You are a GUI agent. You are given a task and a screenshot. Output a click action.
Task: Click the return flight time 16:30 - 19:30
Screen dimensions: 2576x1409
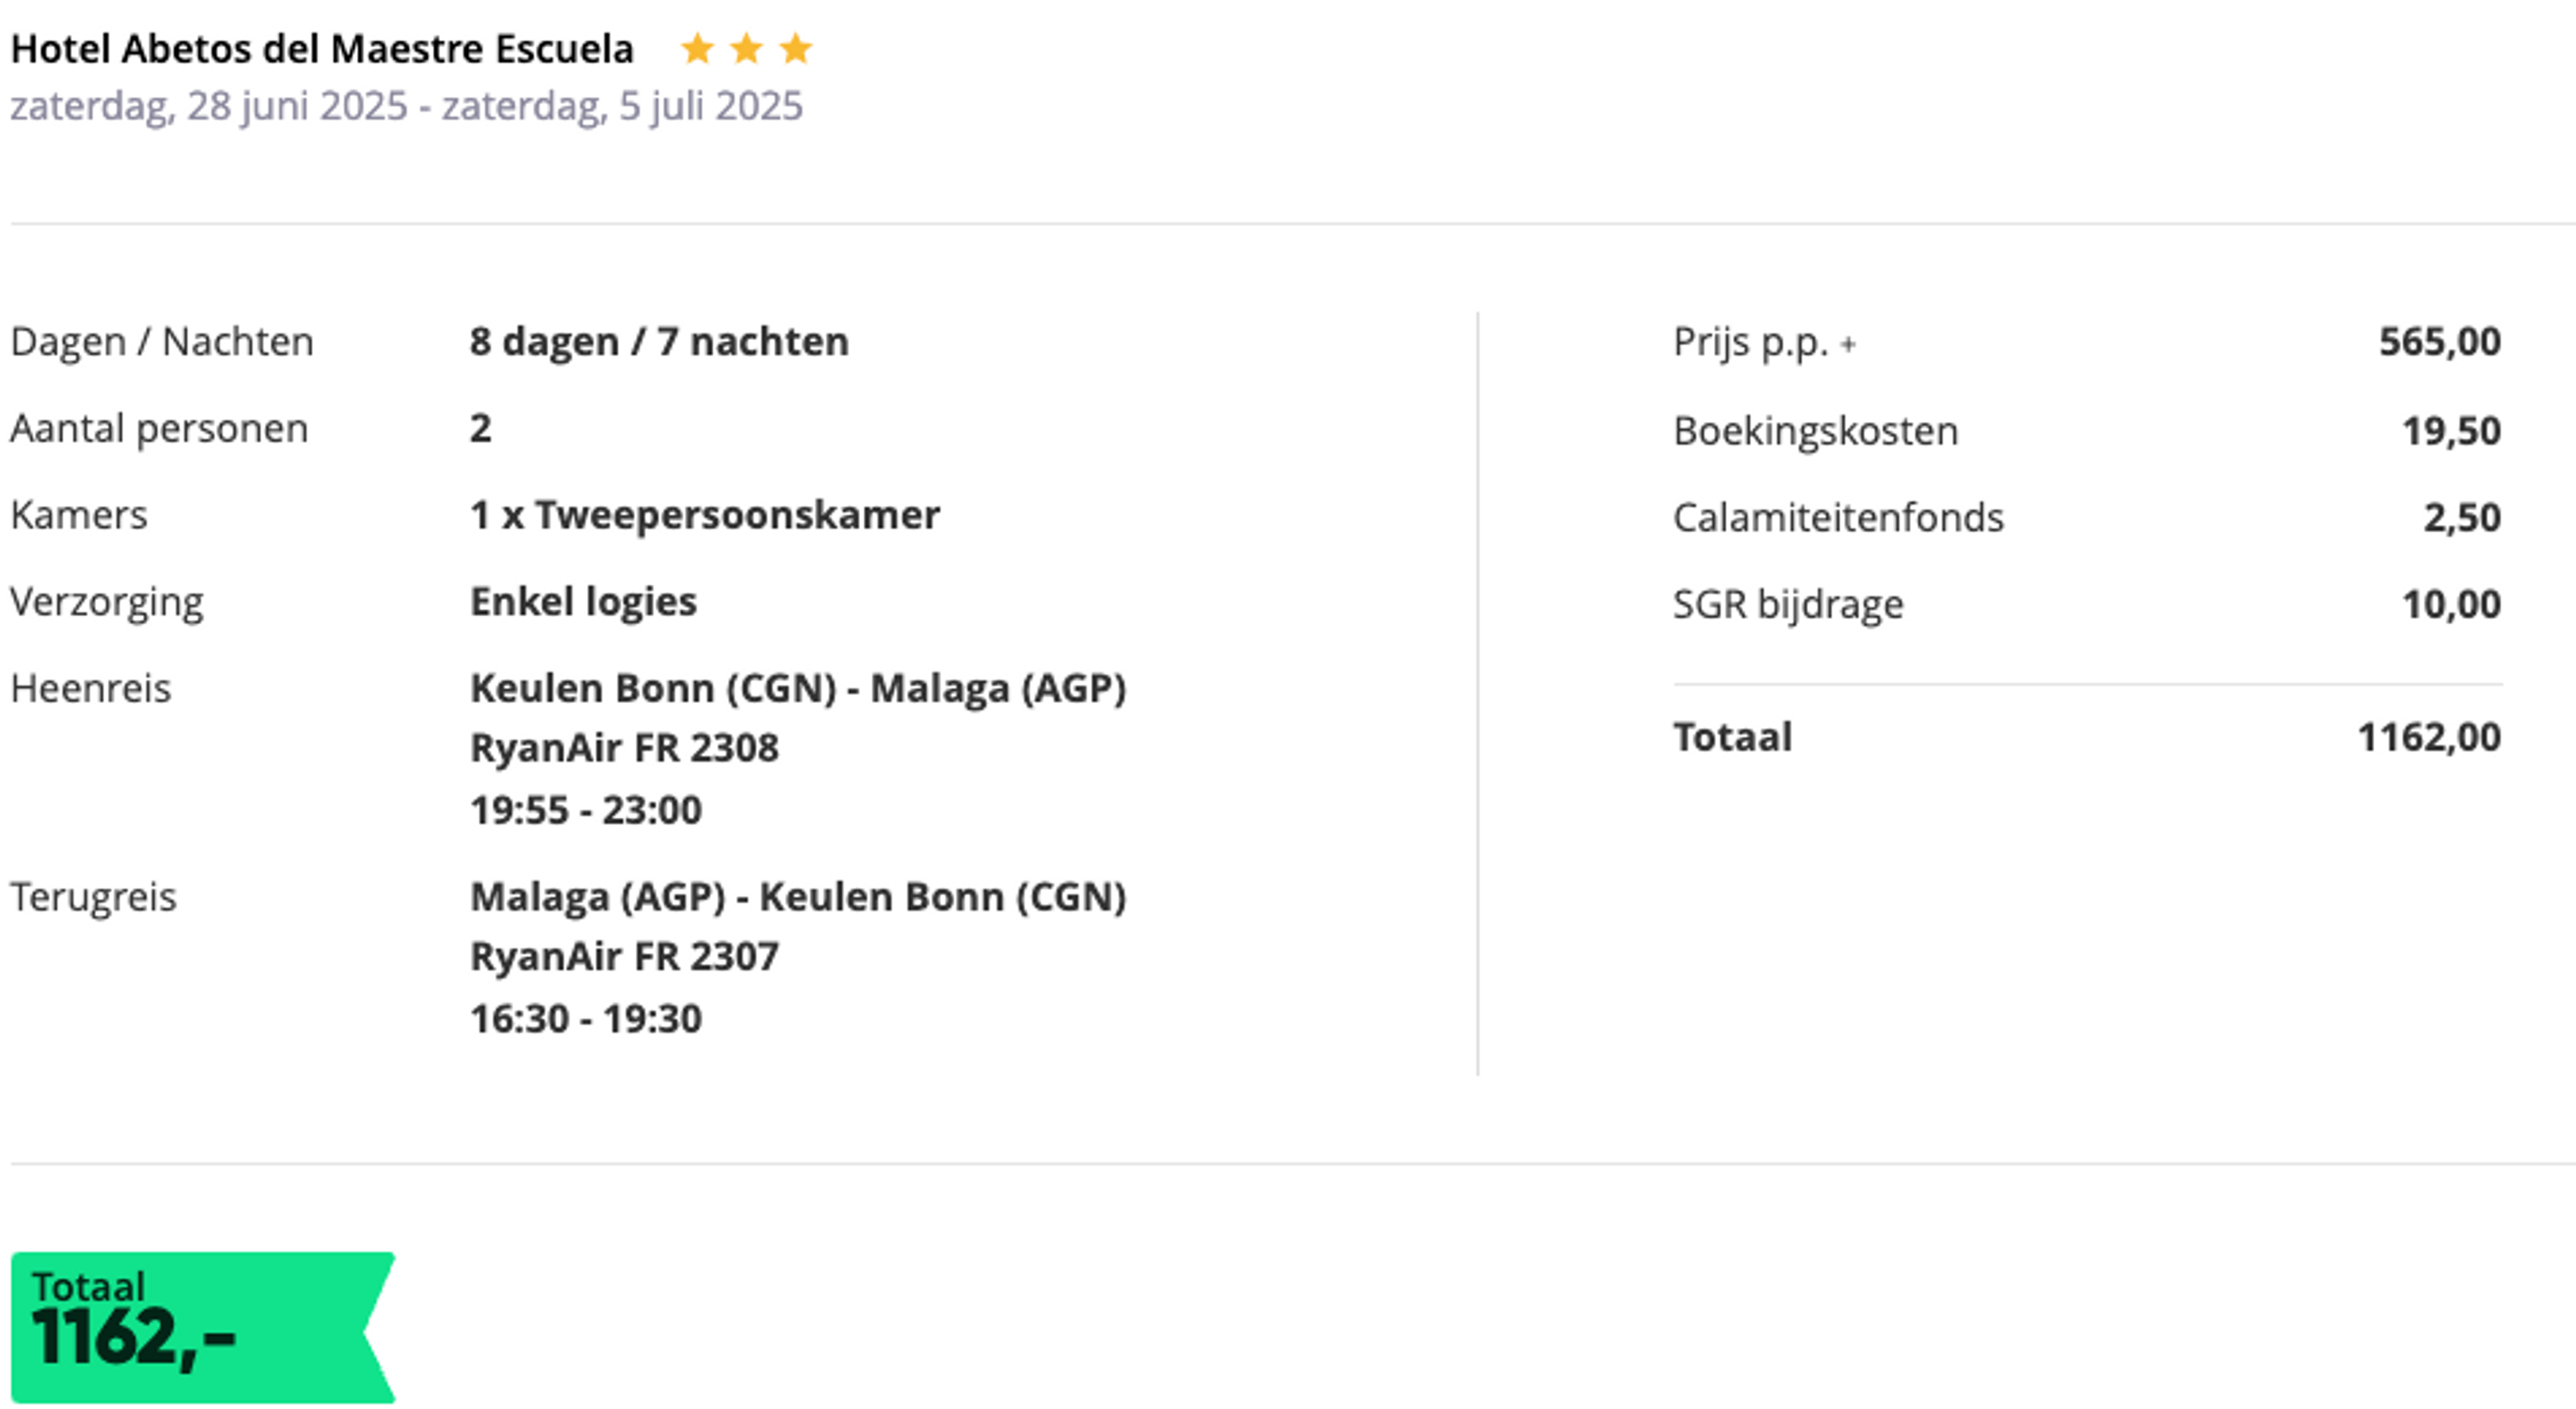pyautogui.click(x=586, y=1019)
